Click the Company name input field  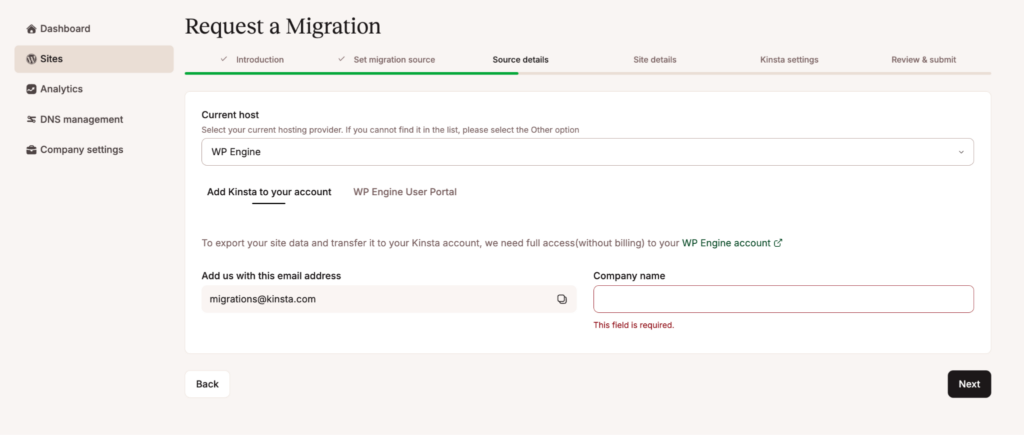783,299
